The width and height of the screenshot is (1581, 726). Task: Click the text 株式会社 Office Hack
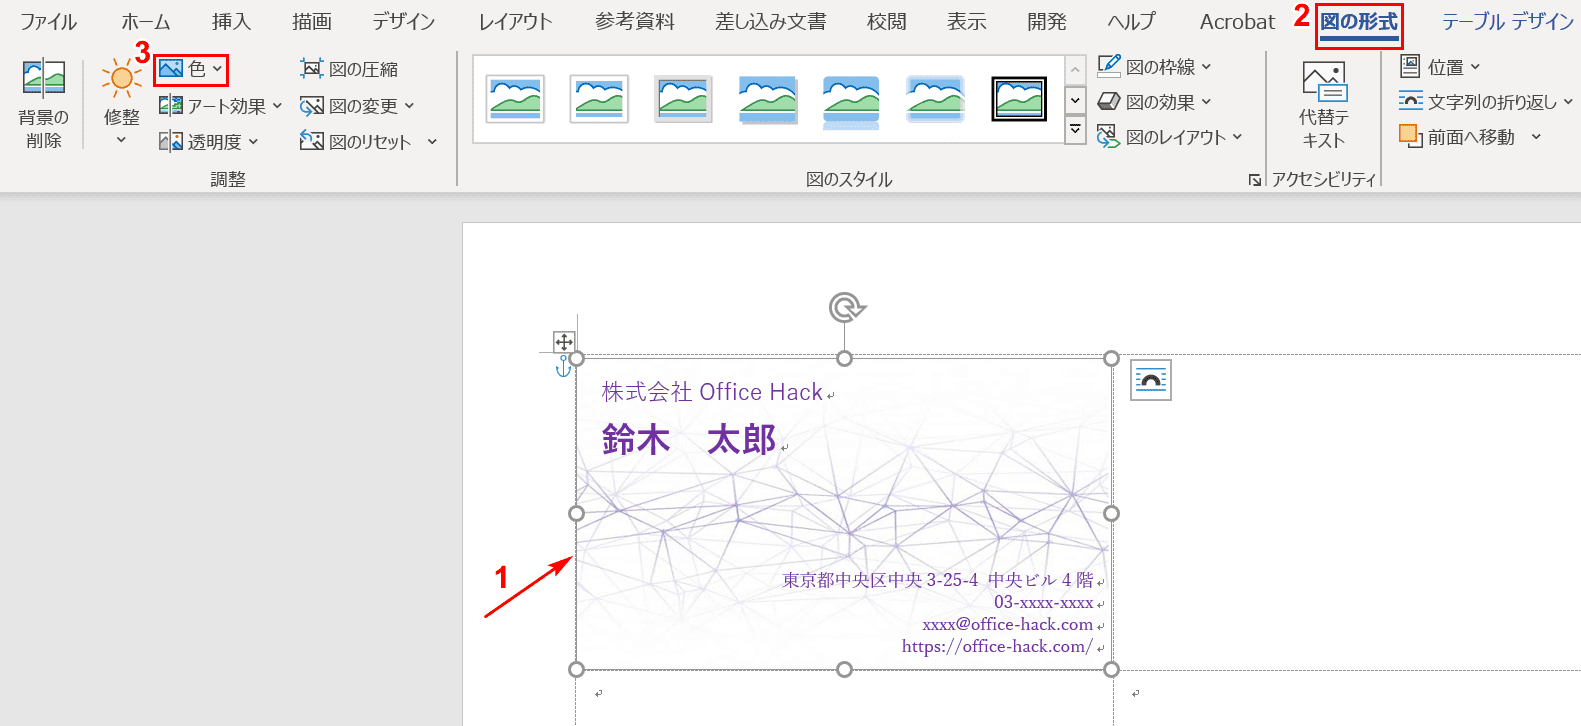coord(712,392)
